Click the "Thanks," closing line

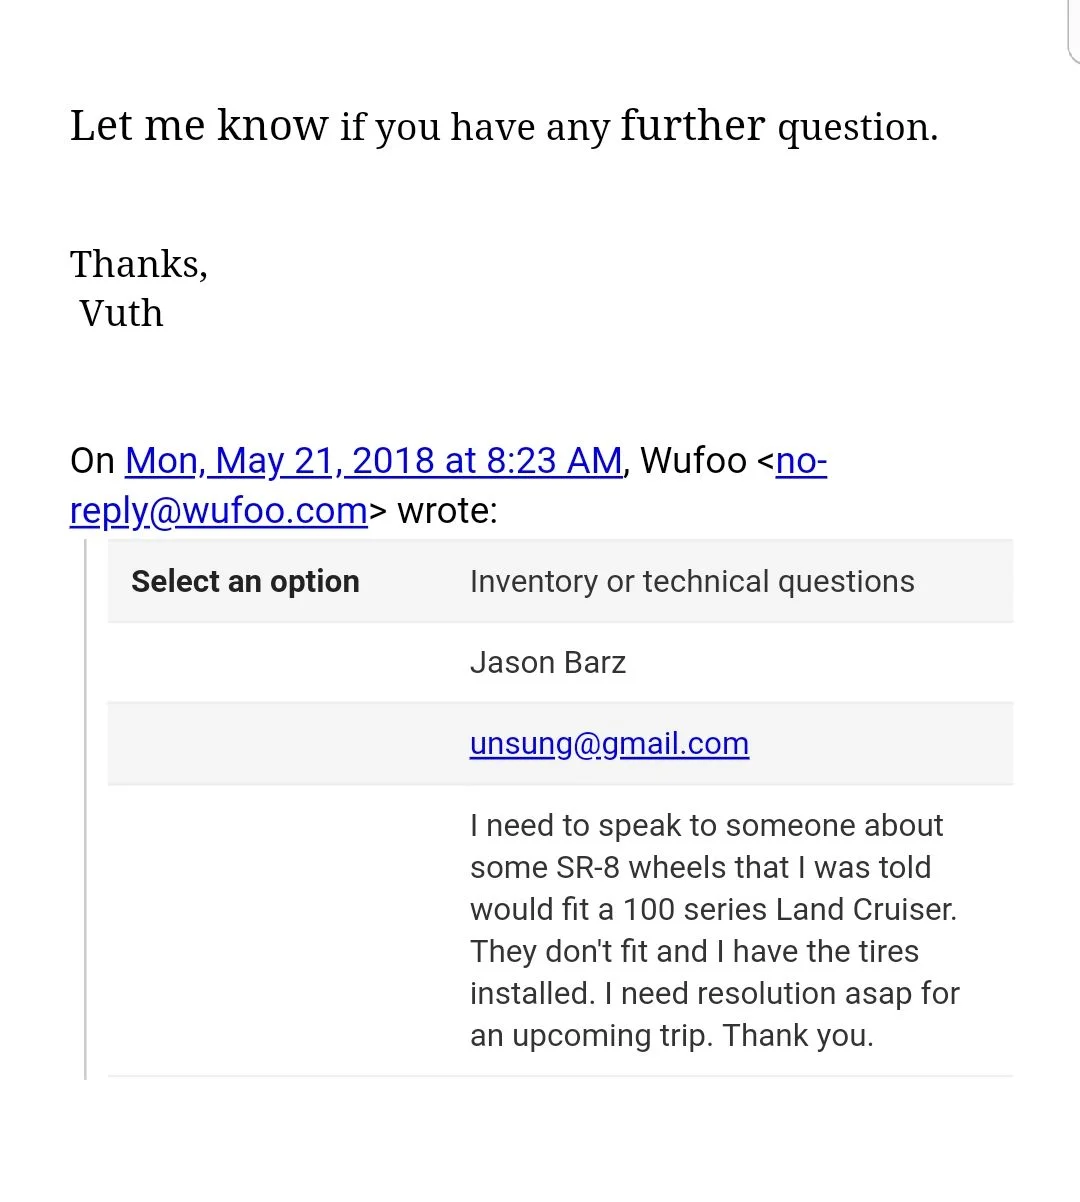139,264
